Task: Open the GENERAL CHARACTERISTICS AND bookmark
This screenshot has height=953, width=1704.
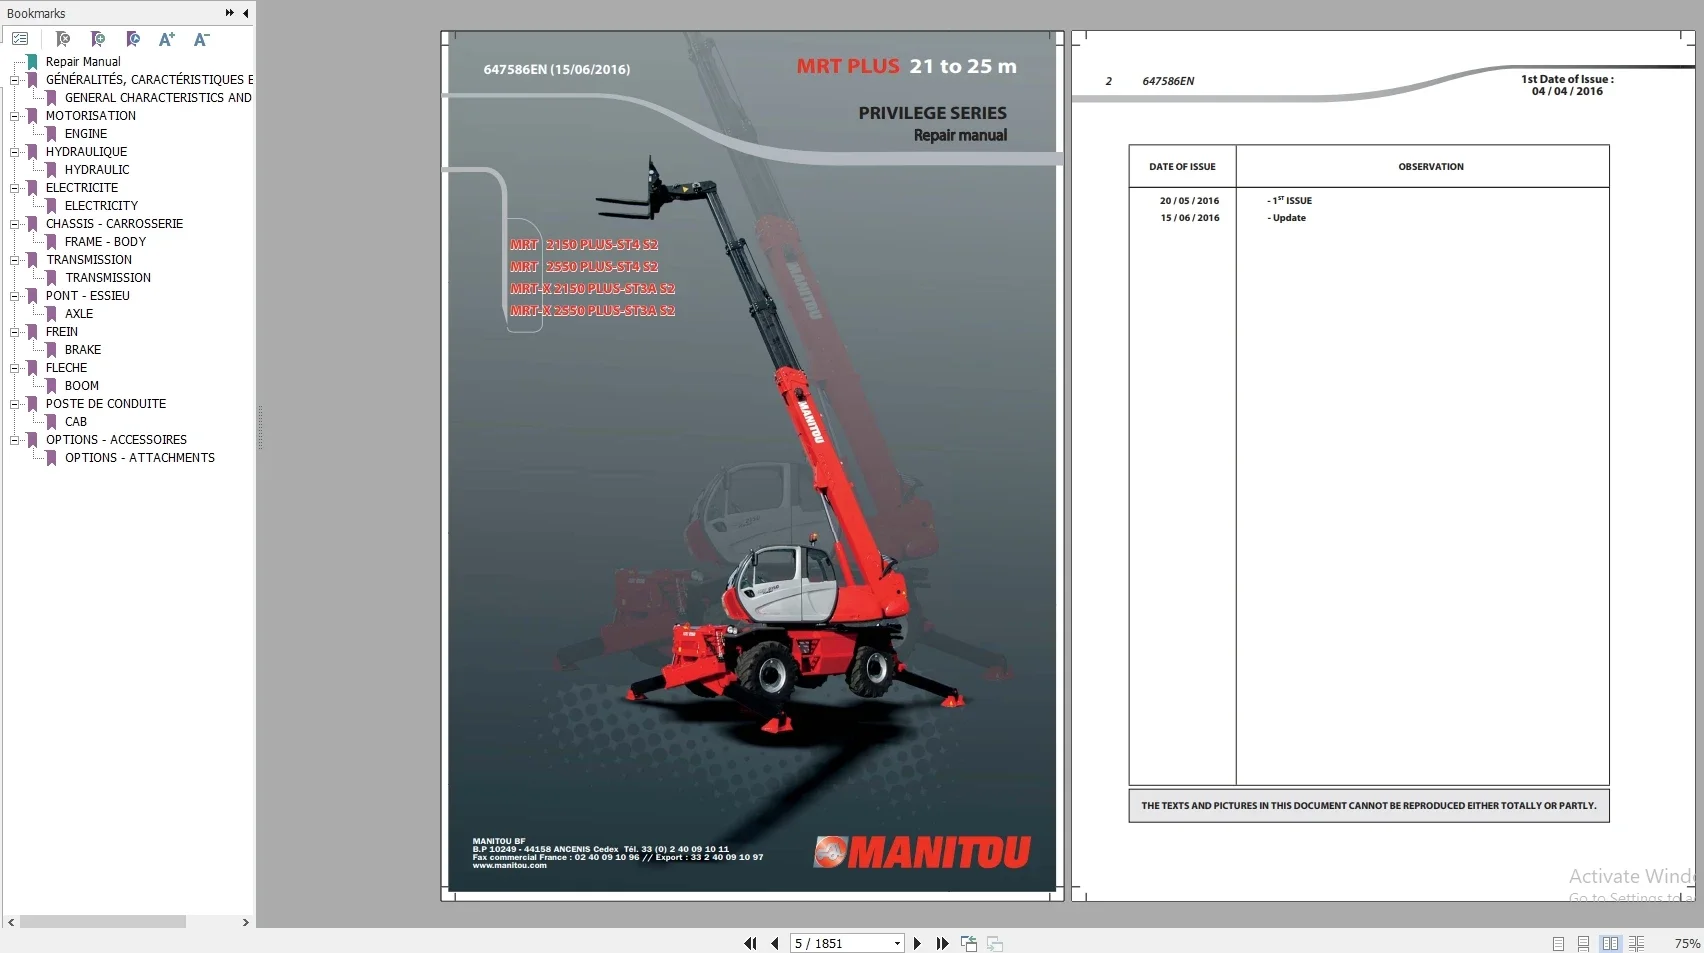Action: [x=158, y=98]
